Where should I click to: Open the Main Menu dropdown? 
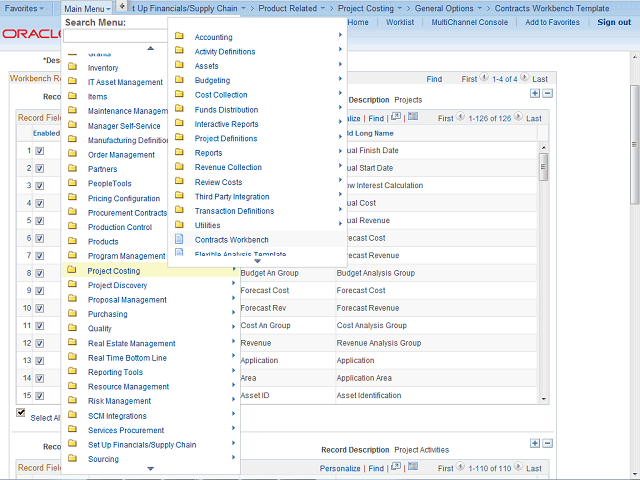[87, 9]
